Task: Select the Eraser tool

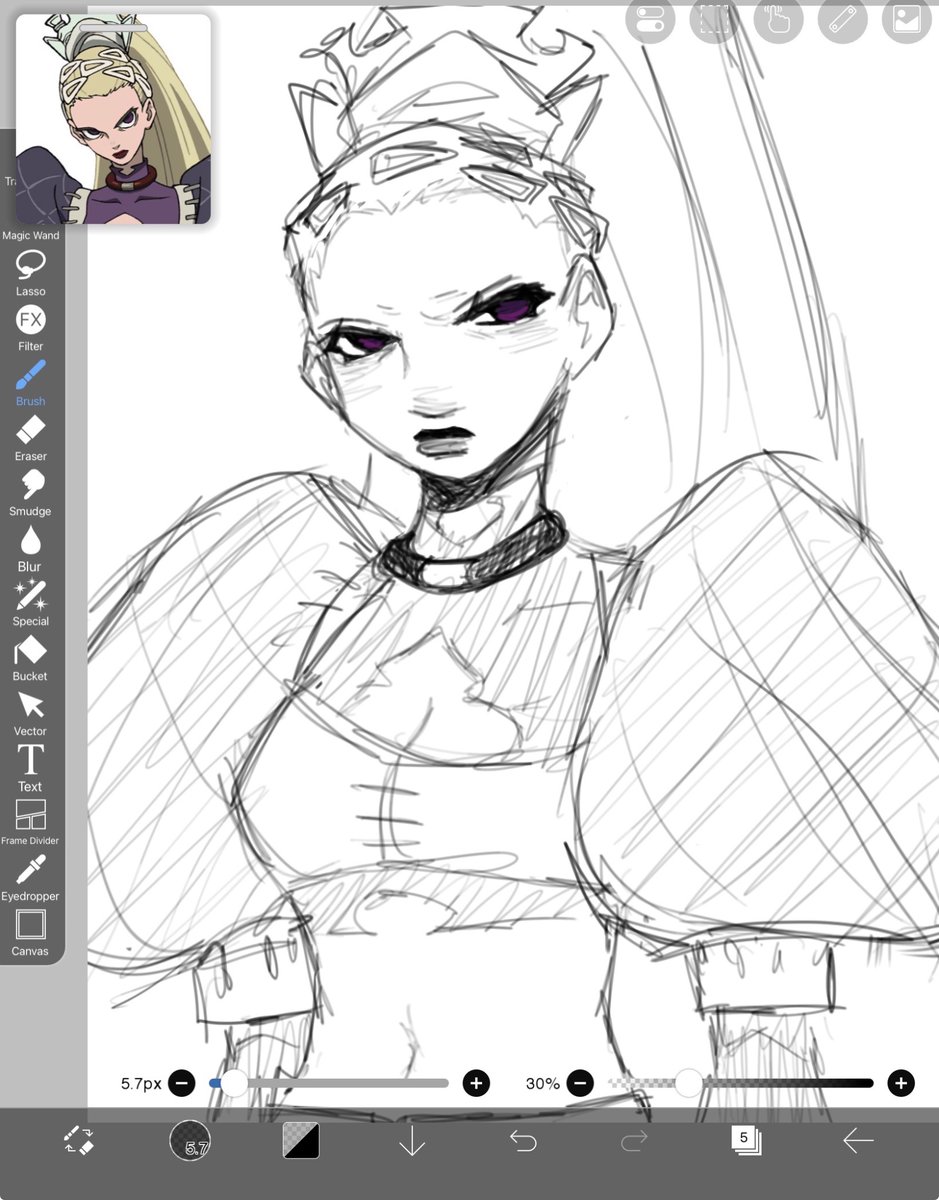Action: 30,438
